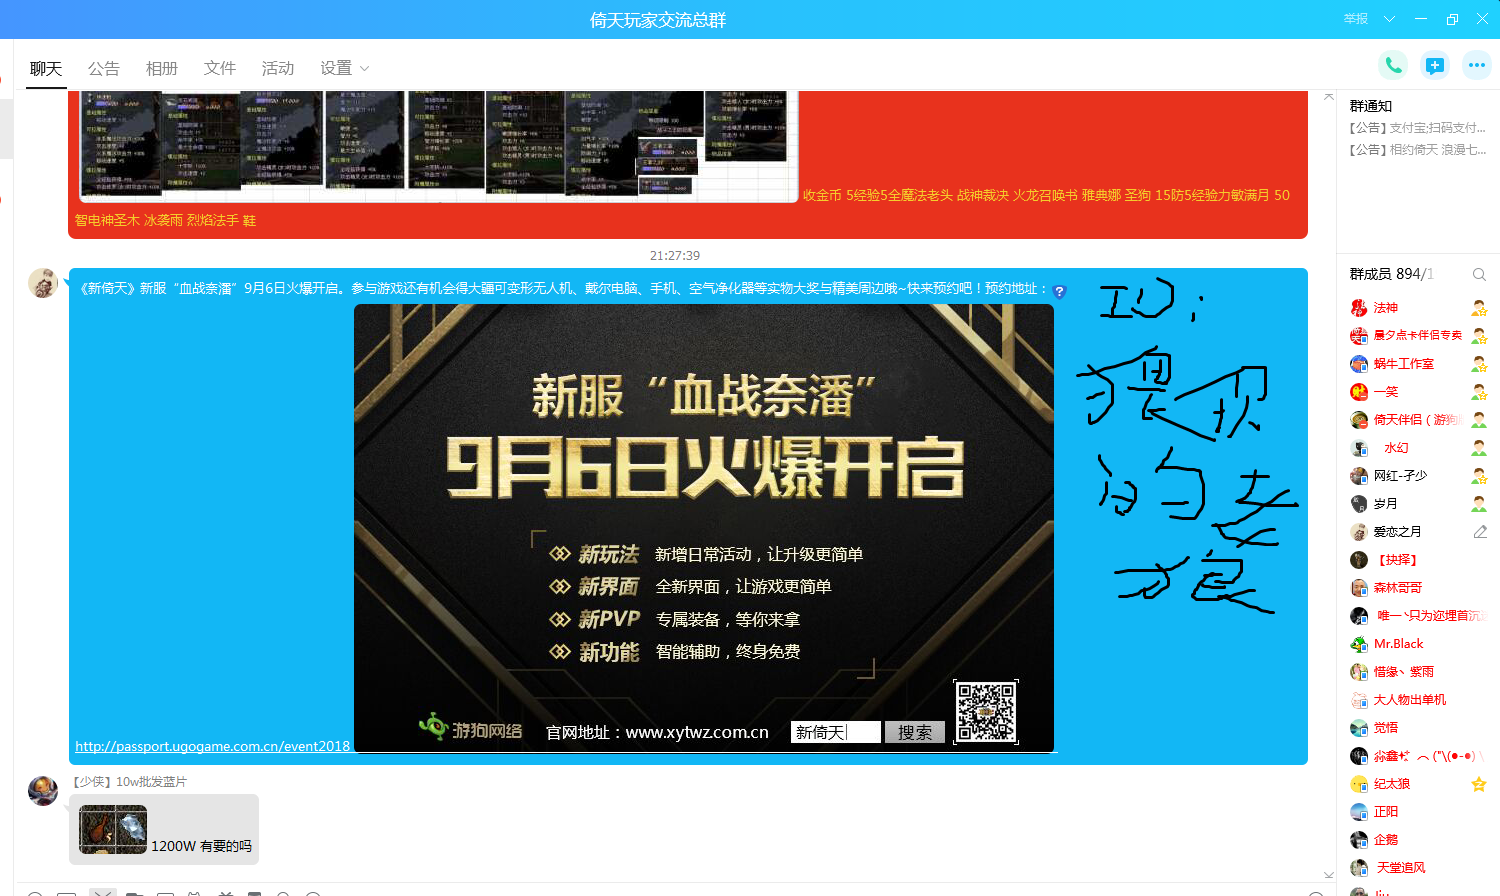Open the 支付宝 announcement in 群通知
This screenshot has width=1500, height=896.
tap(1417, 128)
